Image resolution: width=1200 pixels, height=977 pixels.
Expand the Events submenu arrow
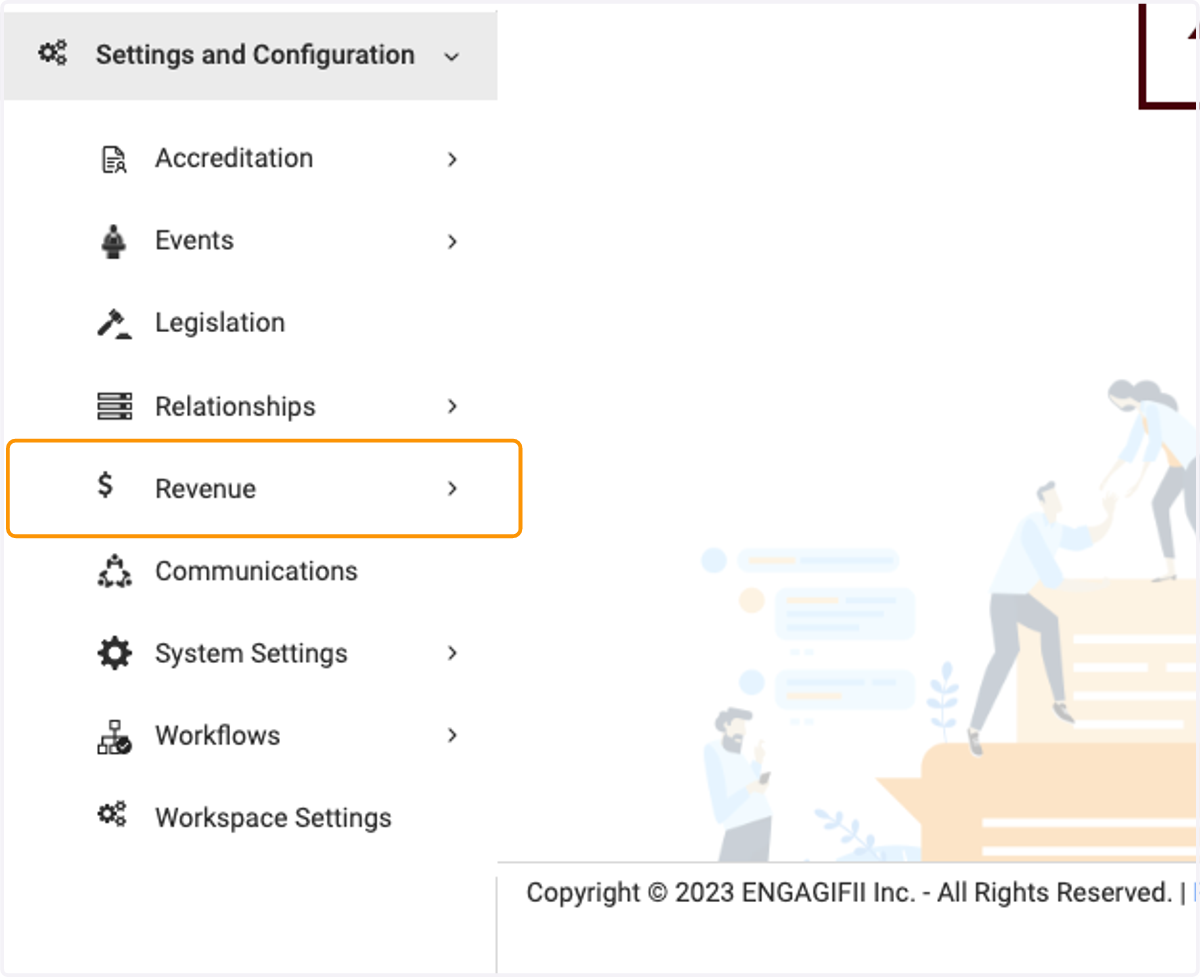pos(452,241)
